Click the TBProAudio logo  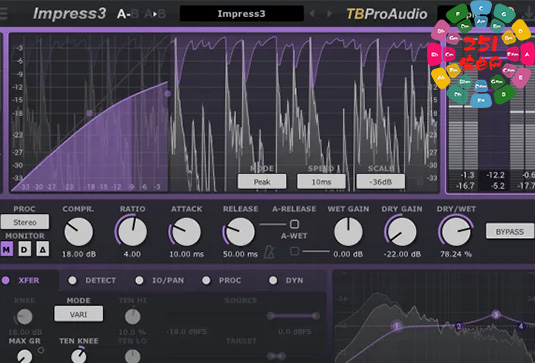point(387,14)
